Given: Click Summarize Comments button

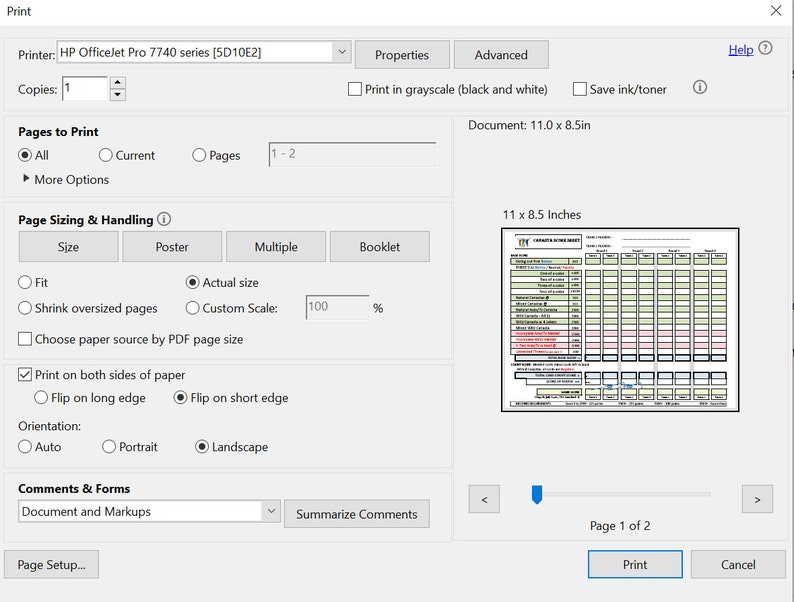Looking at the screenshot, I should pos(357,514).
